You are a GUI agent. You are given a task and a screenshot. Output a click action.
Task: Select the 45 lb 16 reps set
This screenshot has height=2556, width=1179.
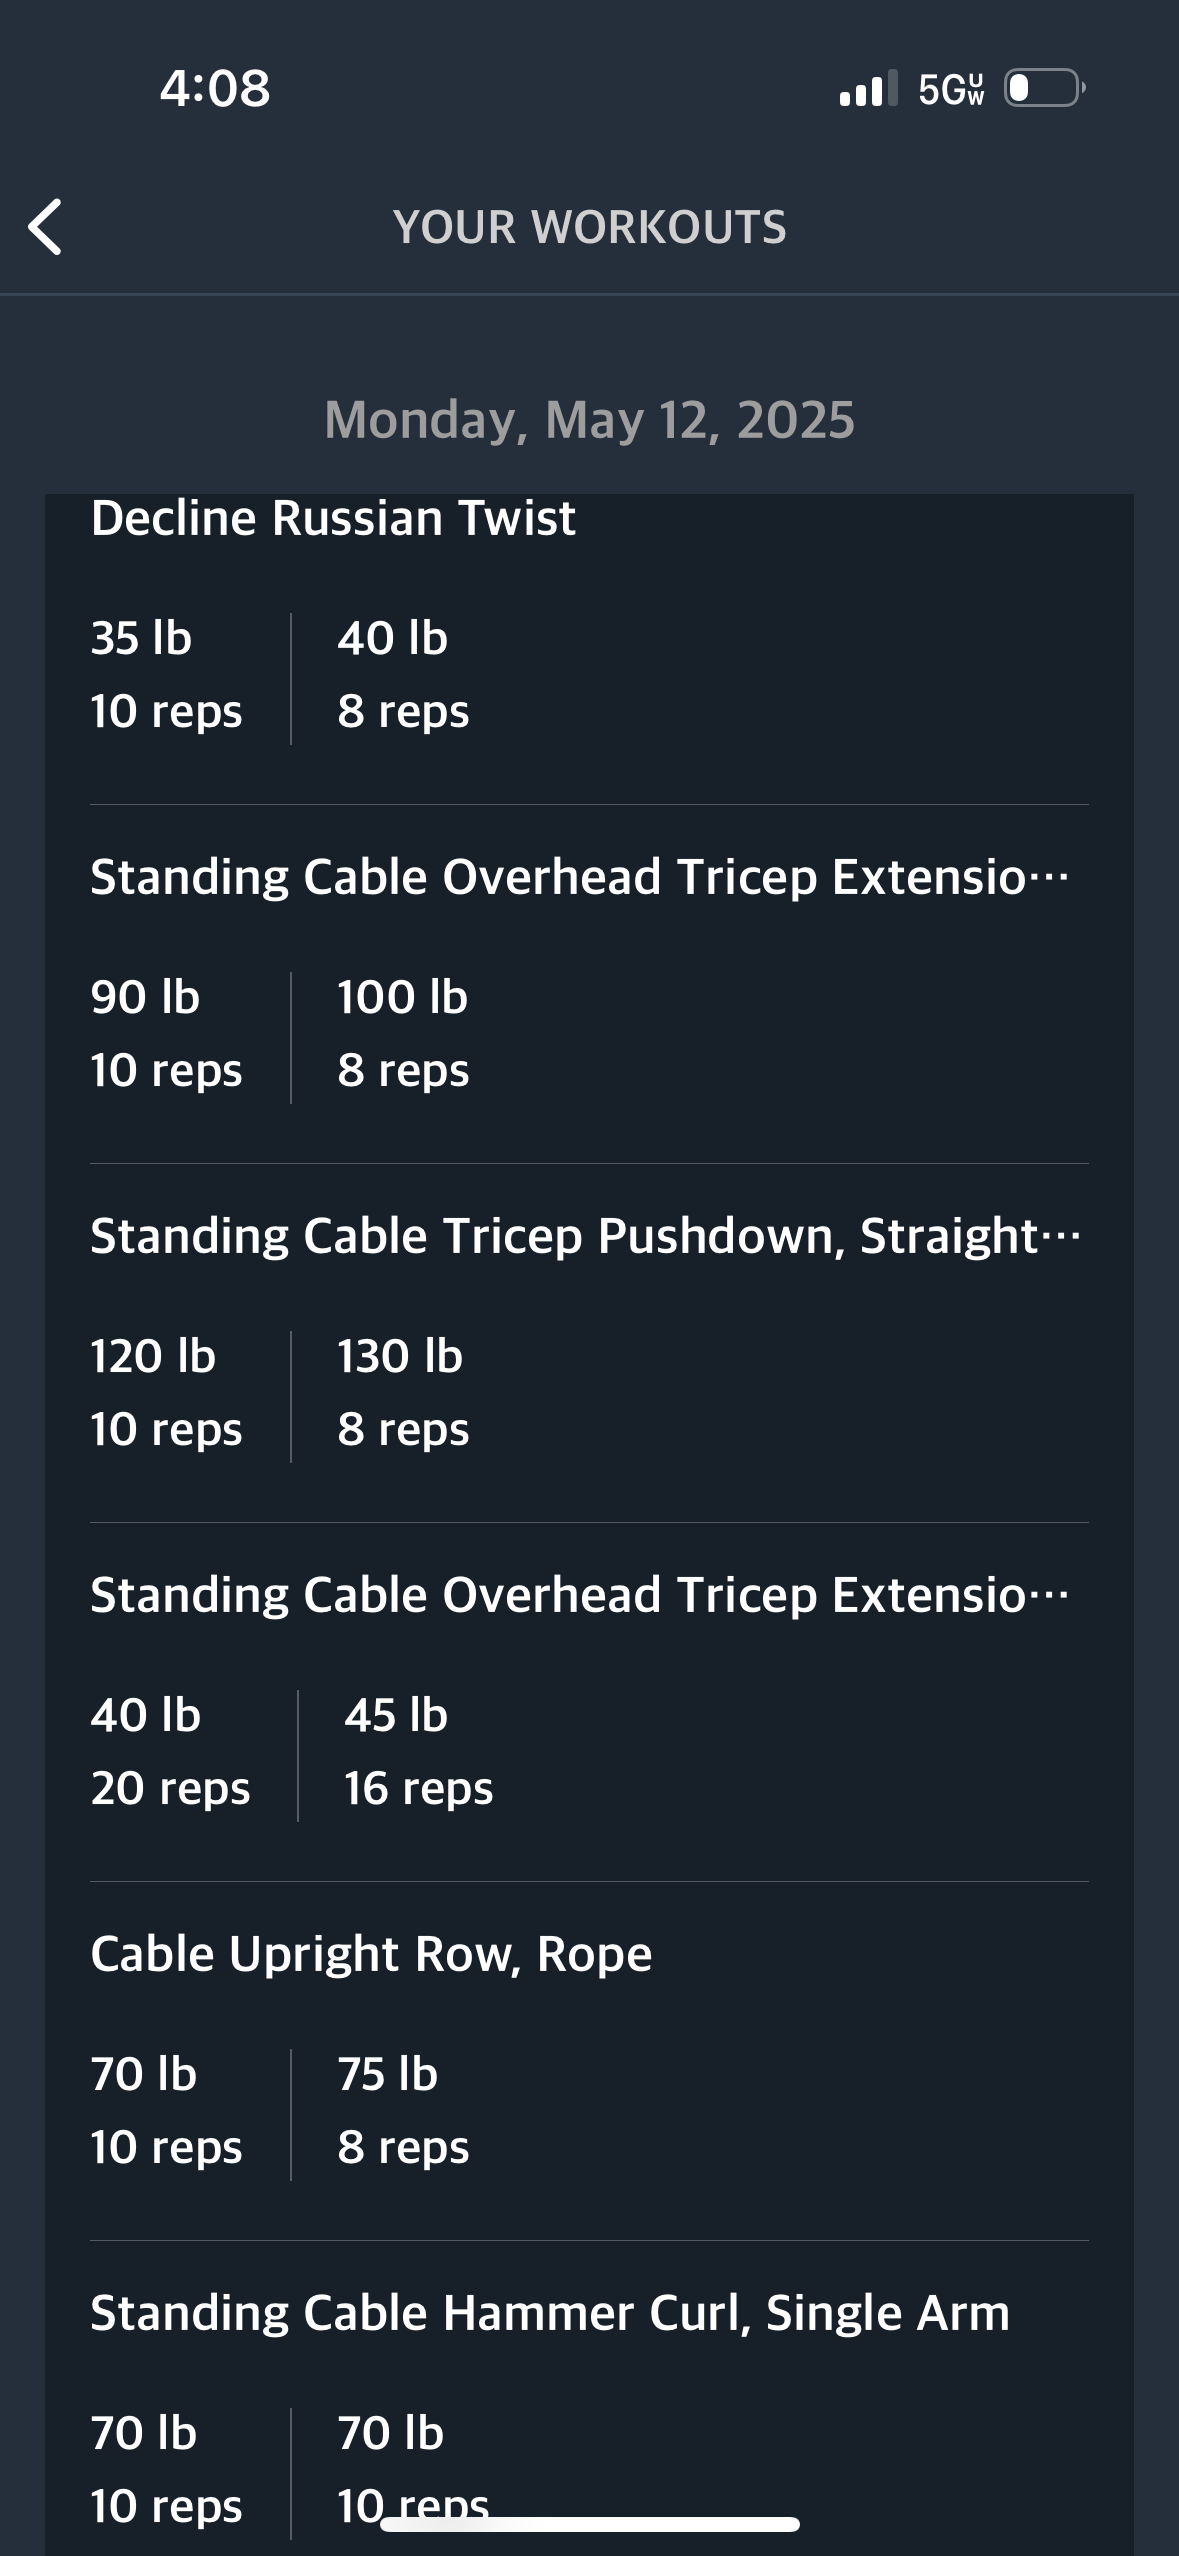pyautogui.click(x=418, y=1752)
